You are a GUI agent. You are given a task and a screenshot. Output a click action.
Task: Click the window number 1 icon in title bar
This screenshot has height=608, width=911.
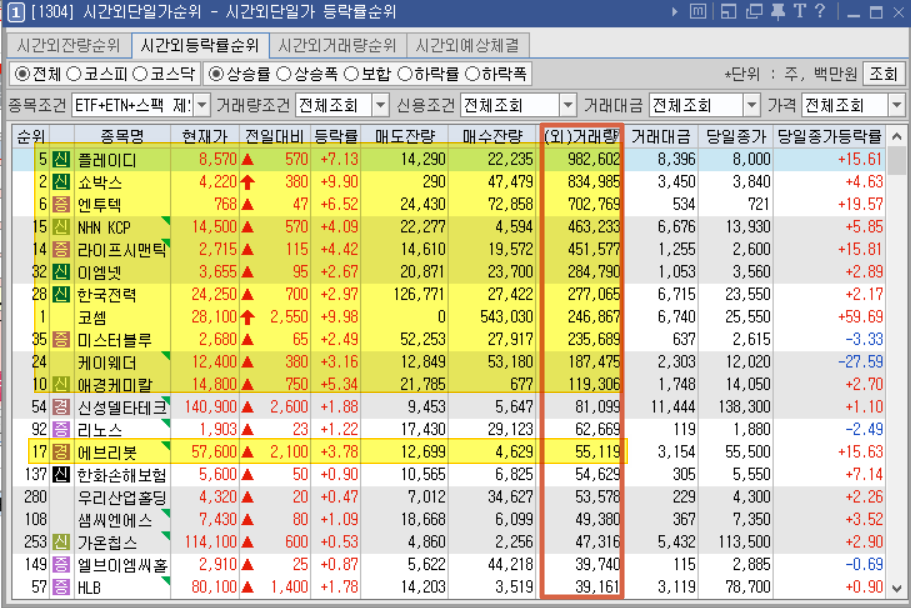click(x=16, y=12)
